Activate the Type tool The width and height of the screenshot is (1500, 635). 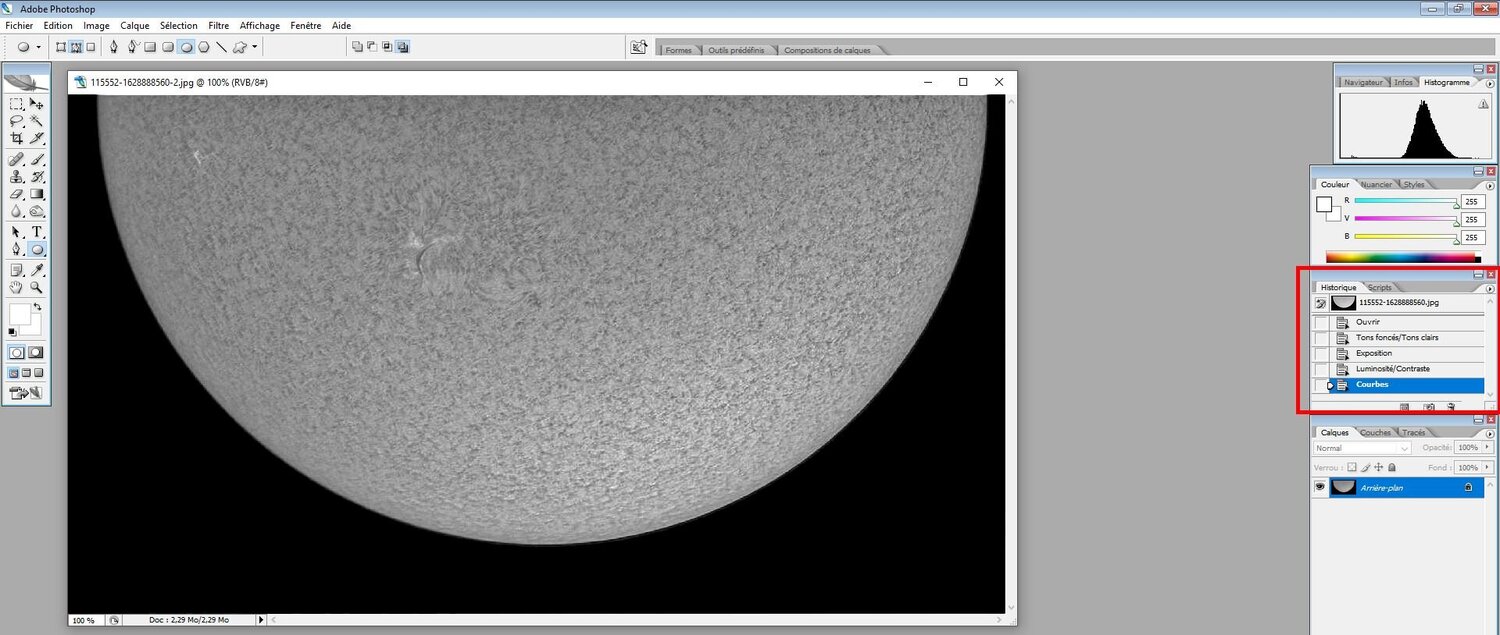(37, 232)
